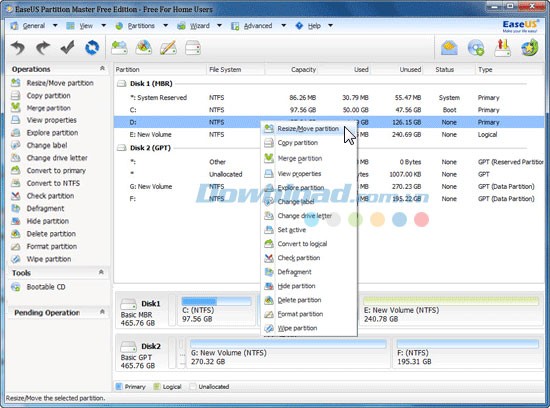The width and height of the screenshot is (550, 408).
Task: Click the Unused column header
Action: point(397,69)
